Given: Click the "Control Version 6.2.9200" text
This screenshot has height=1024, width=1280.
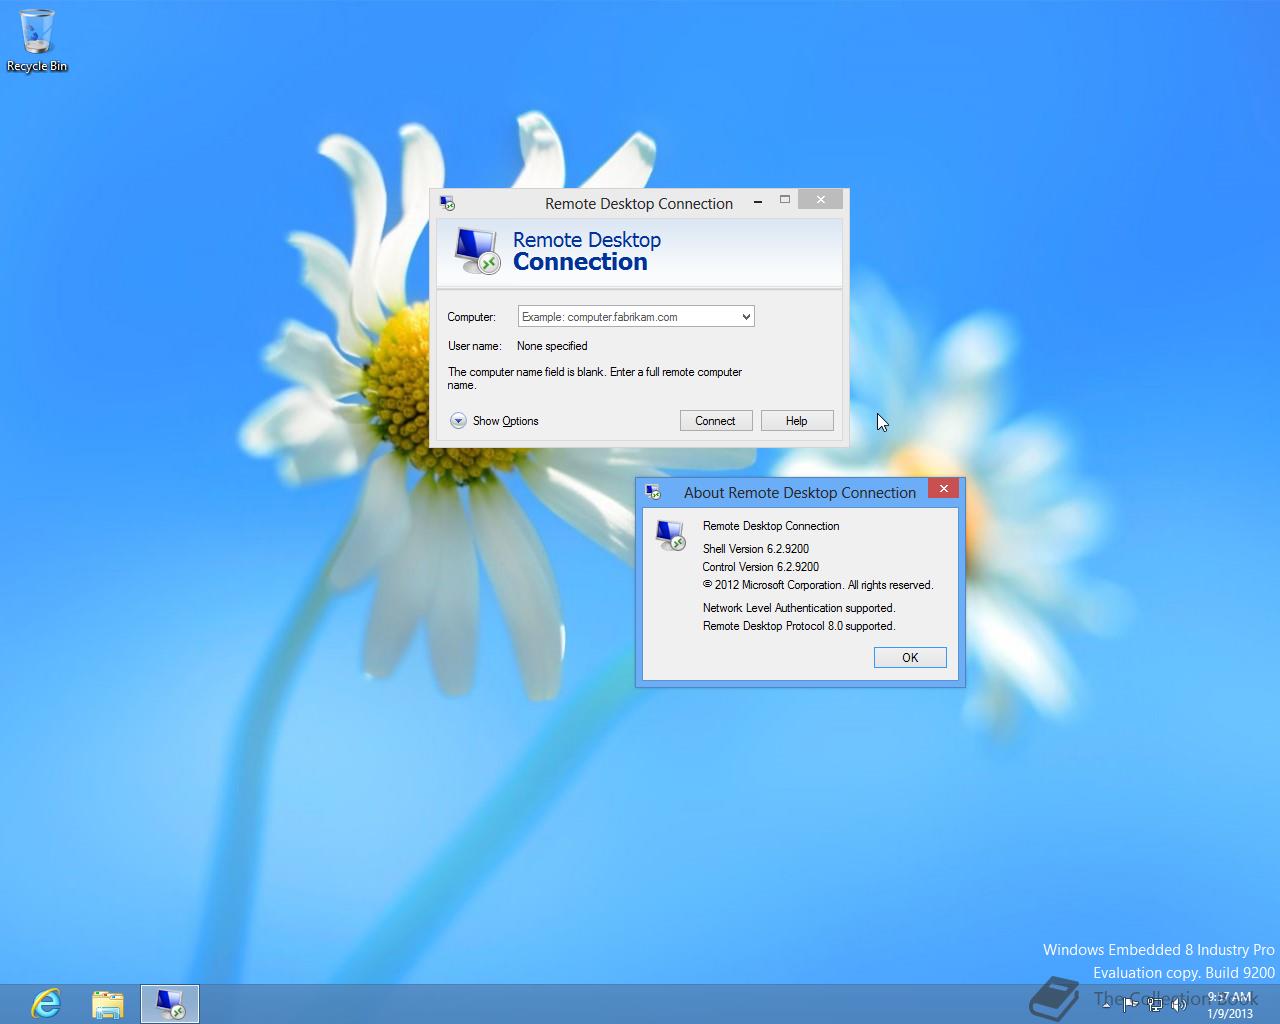Looking at the screenshot, I should point(760,567).
